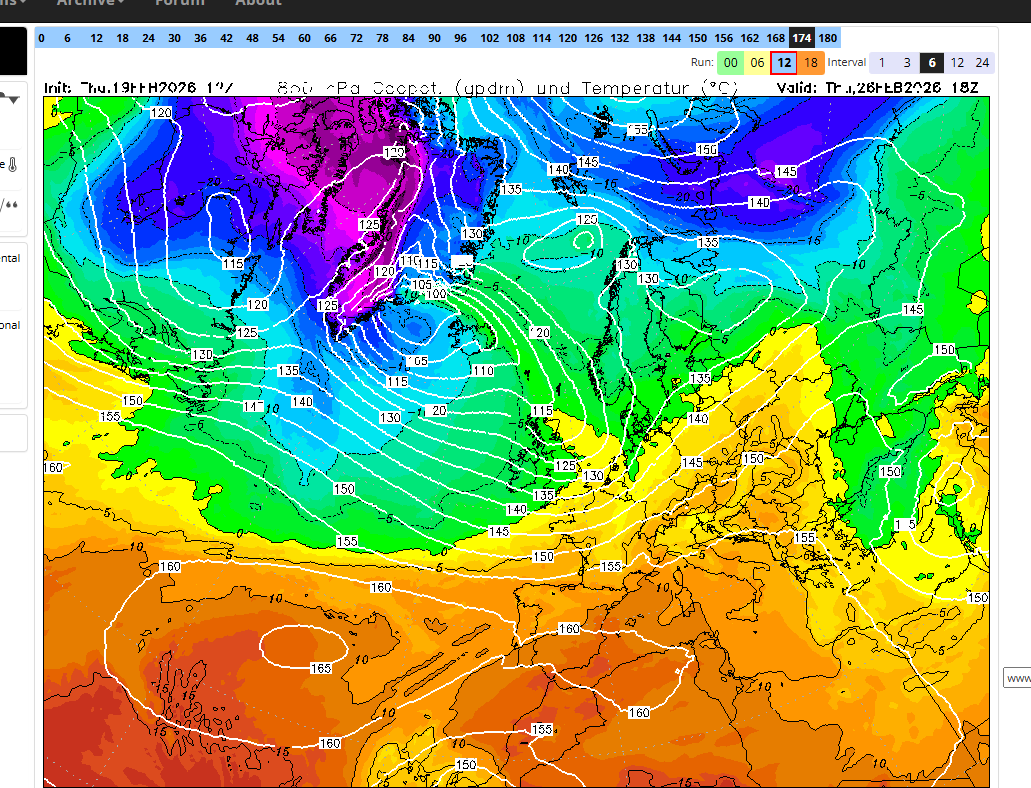Show forecast hour 144

click(x=671, y=38)
